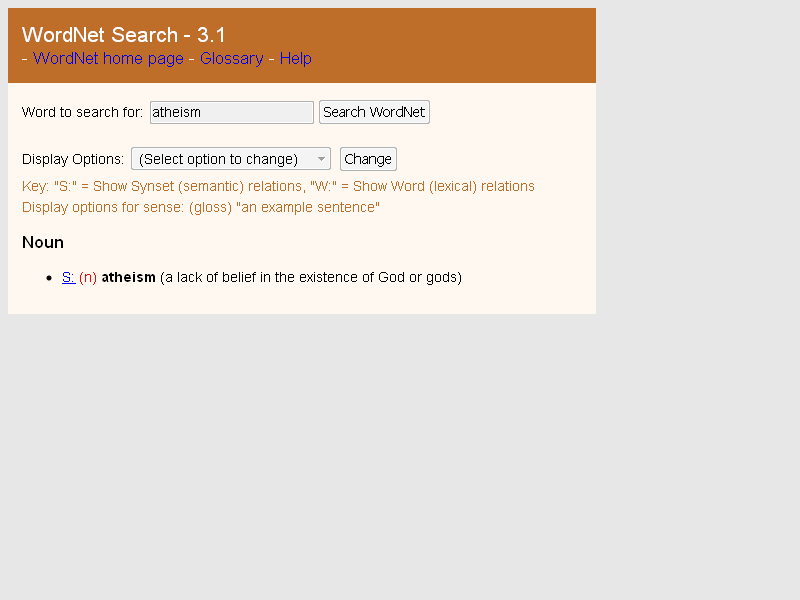Show synset relations via S: link
The image size is (800, 600).
(68, 278)
